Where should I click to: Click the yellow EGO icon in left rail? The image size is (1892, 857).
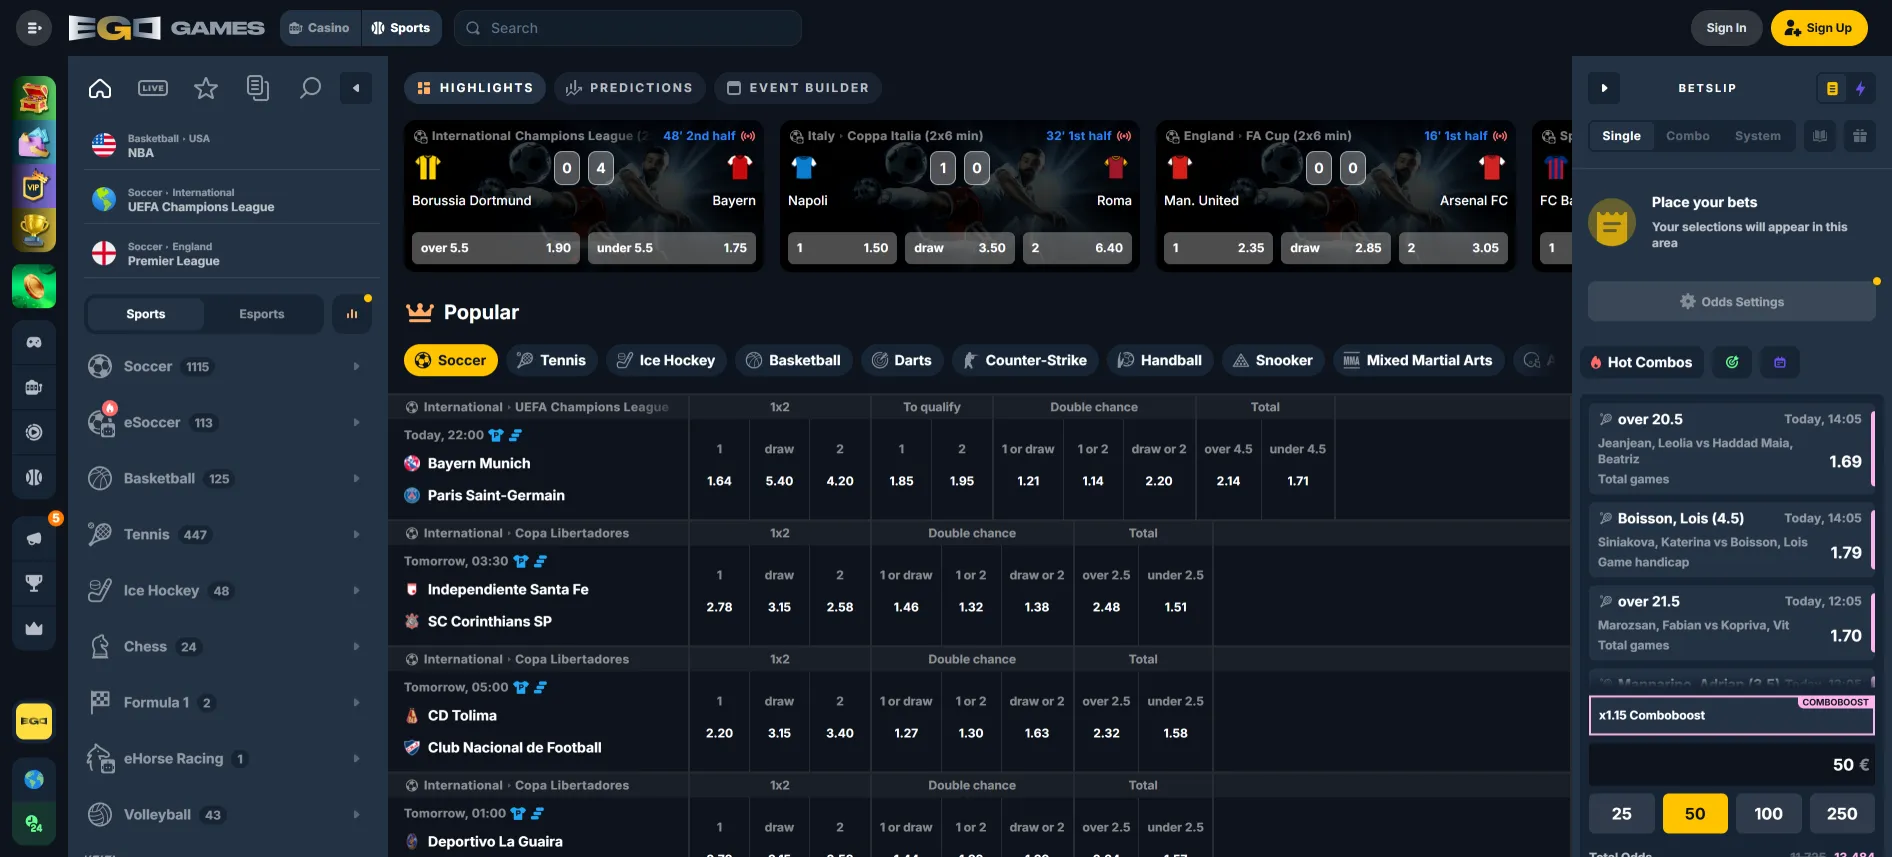(34, 721)
